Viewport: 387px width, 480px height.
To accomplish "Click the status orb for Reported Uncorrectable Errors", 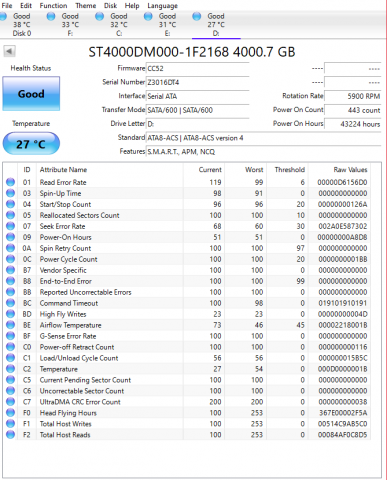I will pyautogui.click(x=11, y=292).
